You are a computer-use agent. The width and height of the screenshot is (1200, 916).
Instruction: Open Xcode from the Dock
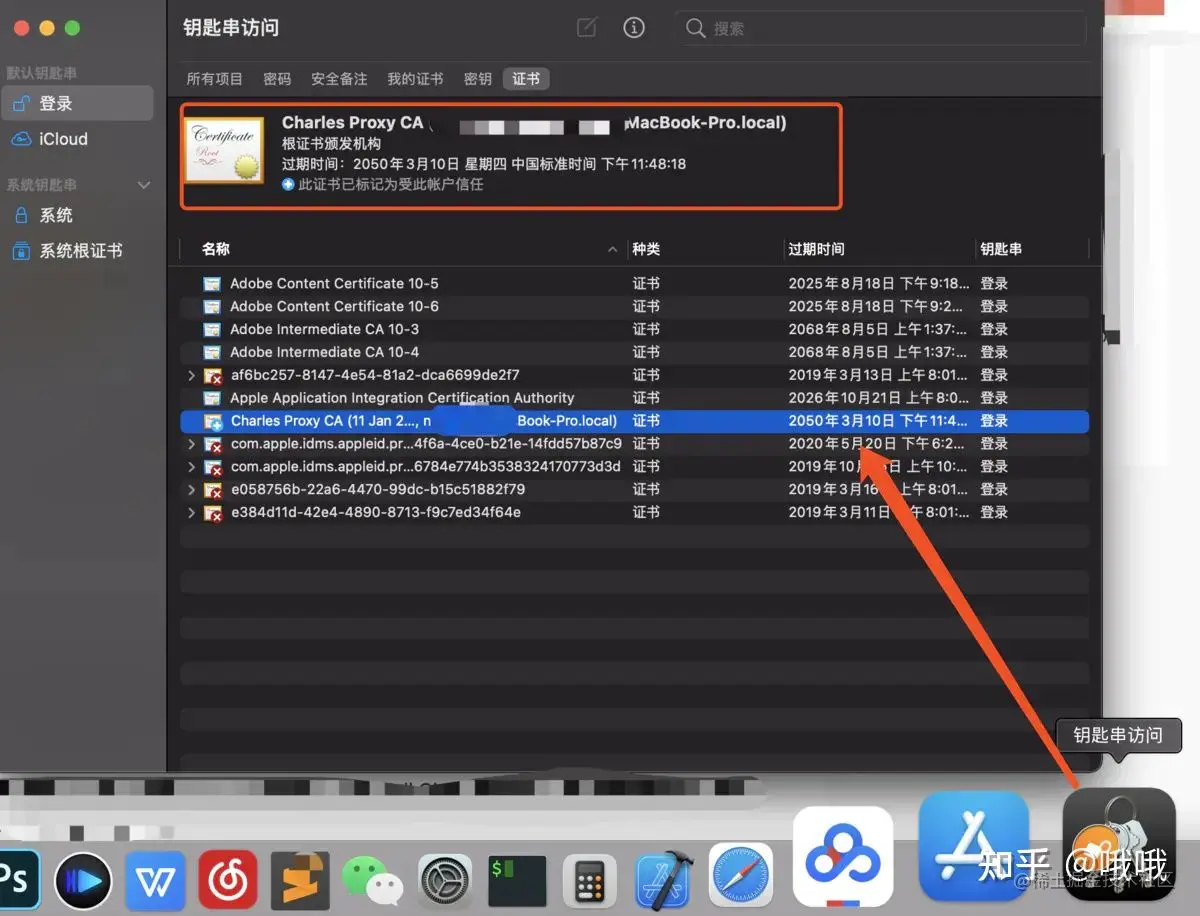tap(665, 880)
